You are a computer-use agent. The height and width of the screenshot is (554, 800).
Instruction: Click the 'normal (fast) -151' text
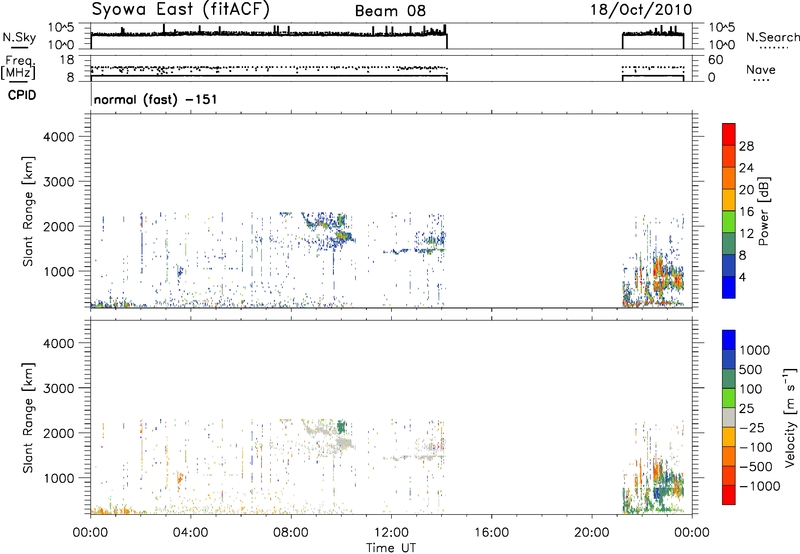156,99
